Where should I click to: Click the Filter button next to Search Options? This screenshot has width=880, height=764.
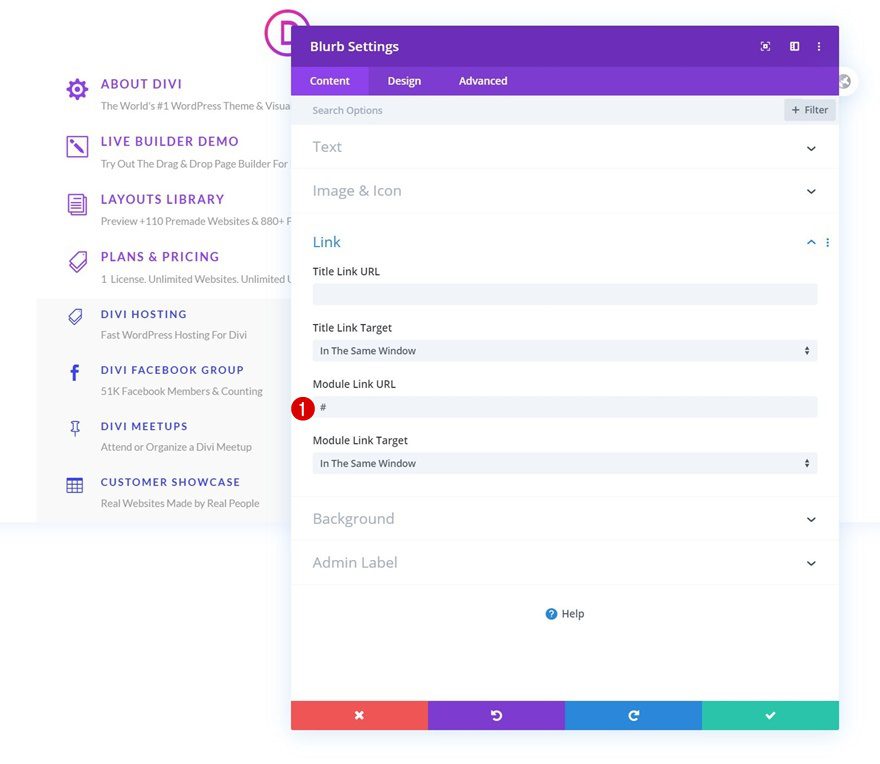[809, 110]
